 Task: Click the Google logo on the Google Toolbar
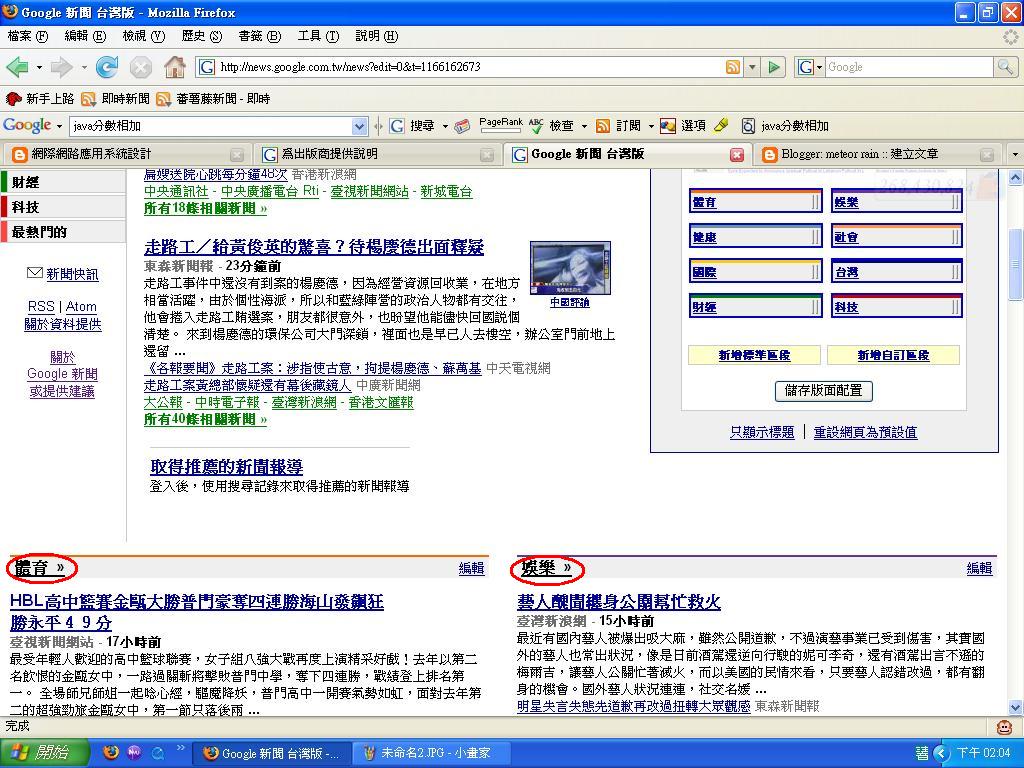pyautogui.click(x=27, y=125)
